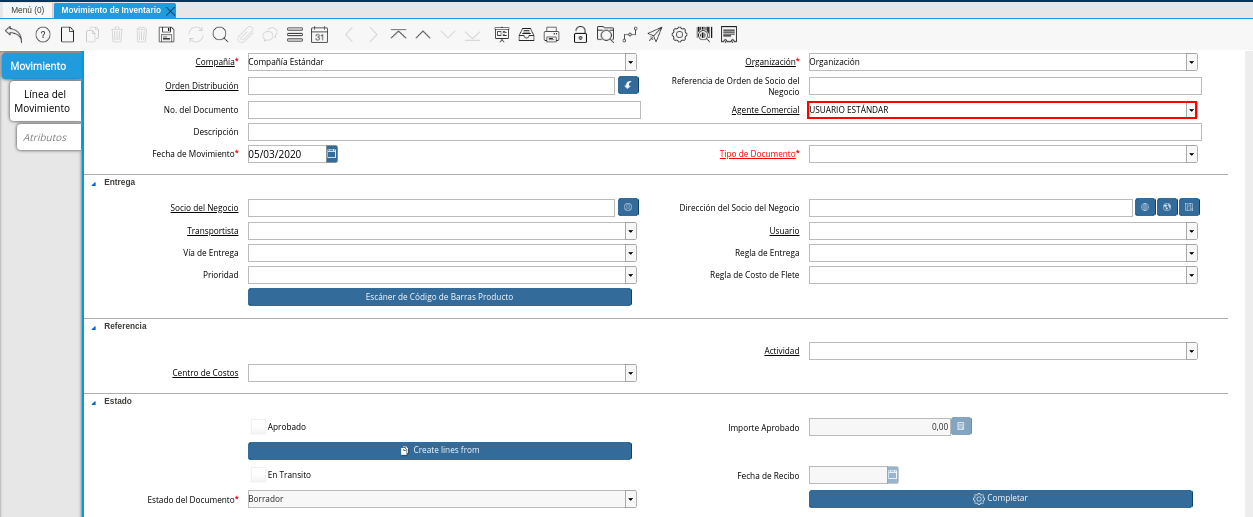This screenshot has height=517, width=1253.
Task: Click the padlock icon in toolbar
Action: coord(580,34)
